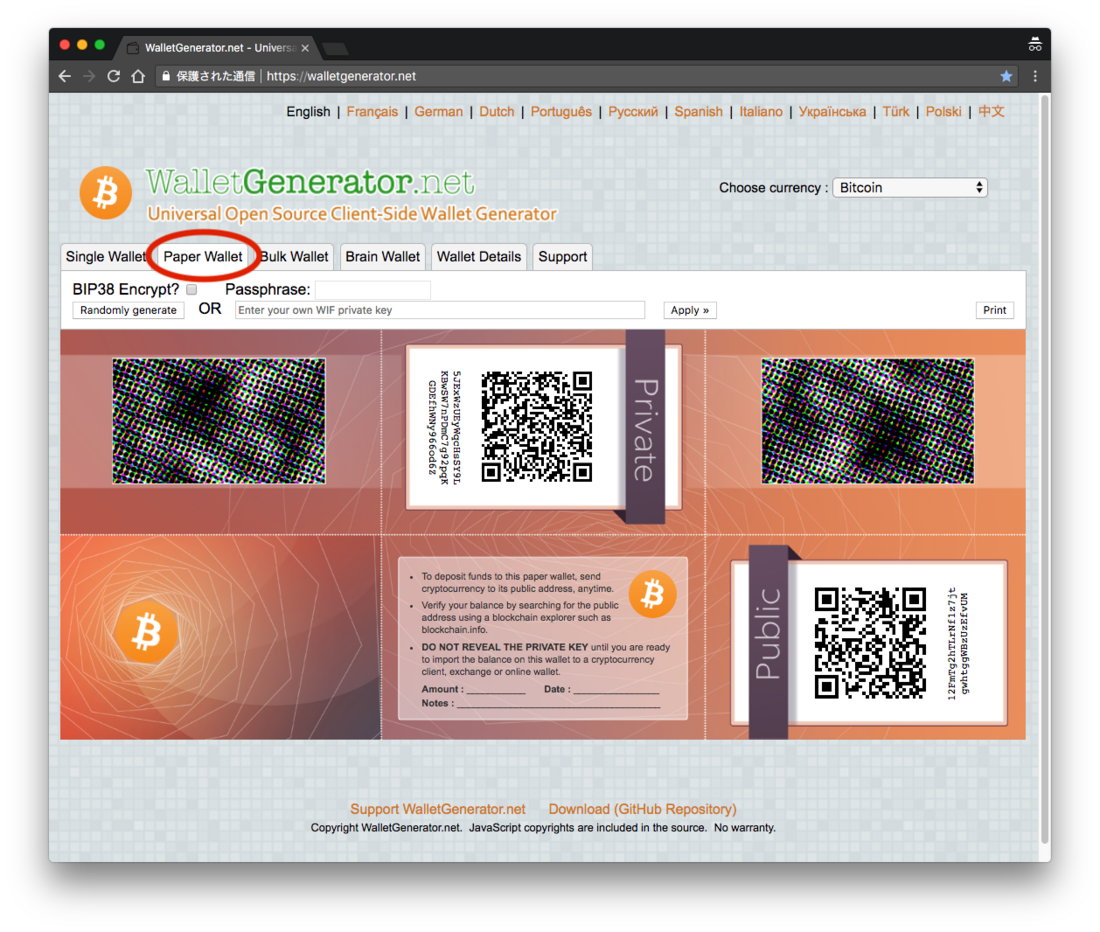Switch language to German
This screenshot has height=932, width=1100.
[438, 112]
